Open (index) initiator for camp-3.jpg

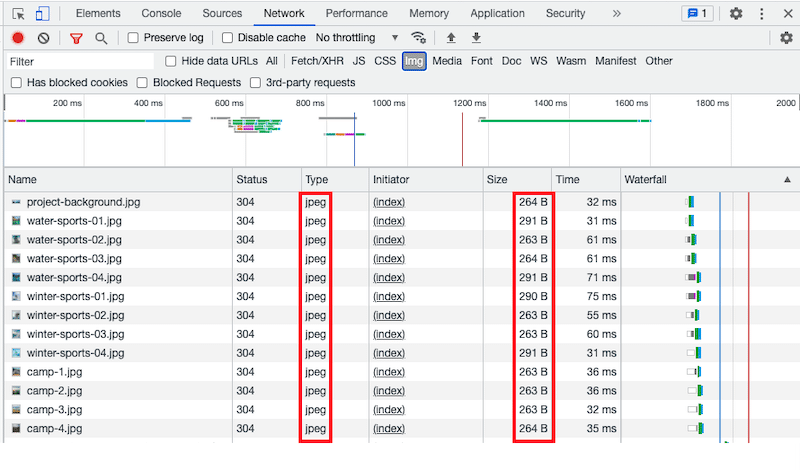(x=389, y=410)
